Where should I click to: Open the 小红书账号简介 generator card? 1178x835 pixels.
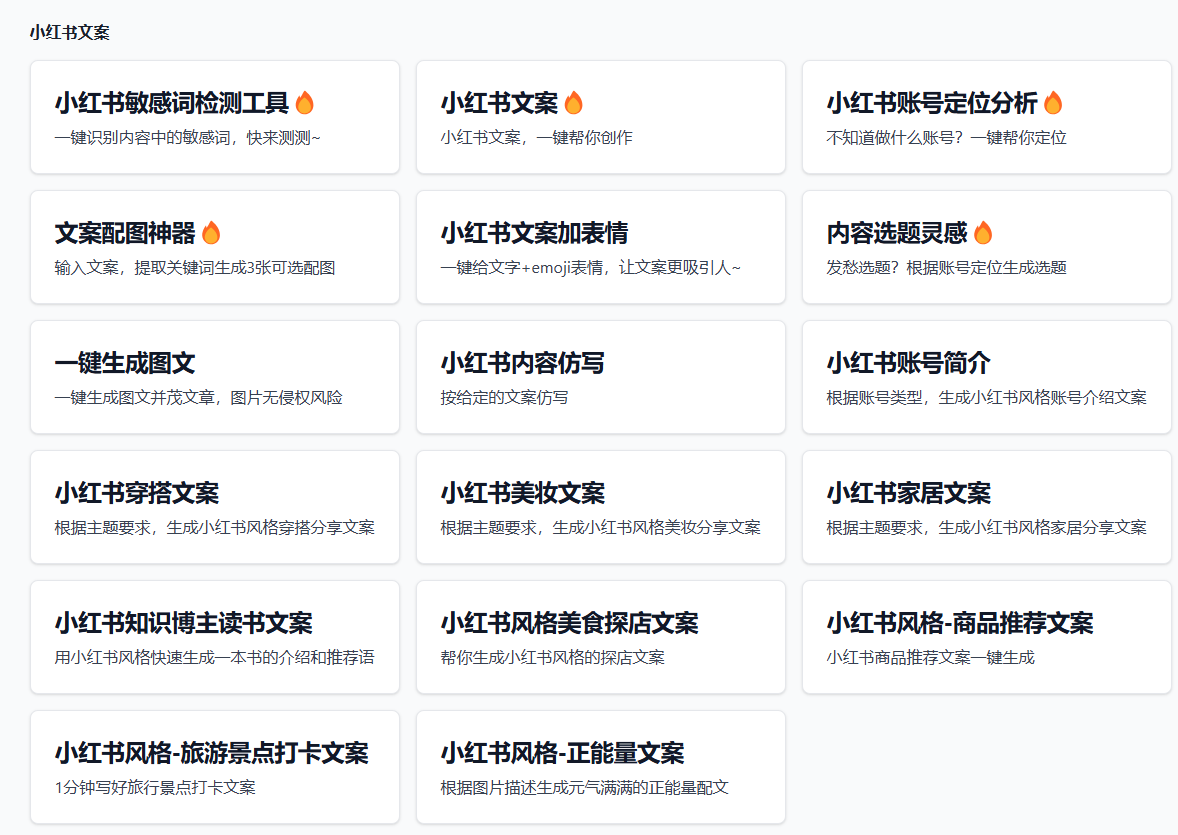click(x=986, y=377)
